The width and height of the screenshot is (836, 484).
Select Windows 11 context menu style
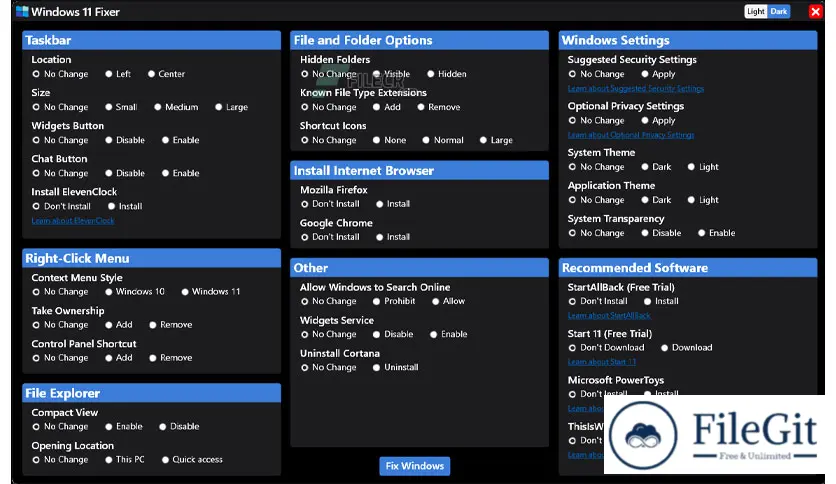(x=211, y=292)
